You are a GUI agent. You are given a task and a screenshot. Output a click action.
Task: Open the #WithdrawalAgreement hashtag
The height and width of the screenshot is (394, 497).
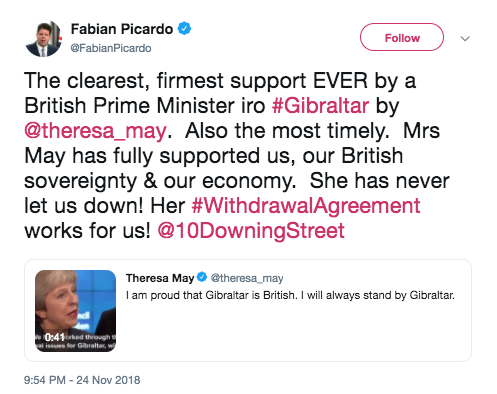point(306,206)
